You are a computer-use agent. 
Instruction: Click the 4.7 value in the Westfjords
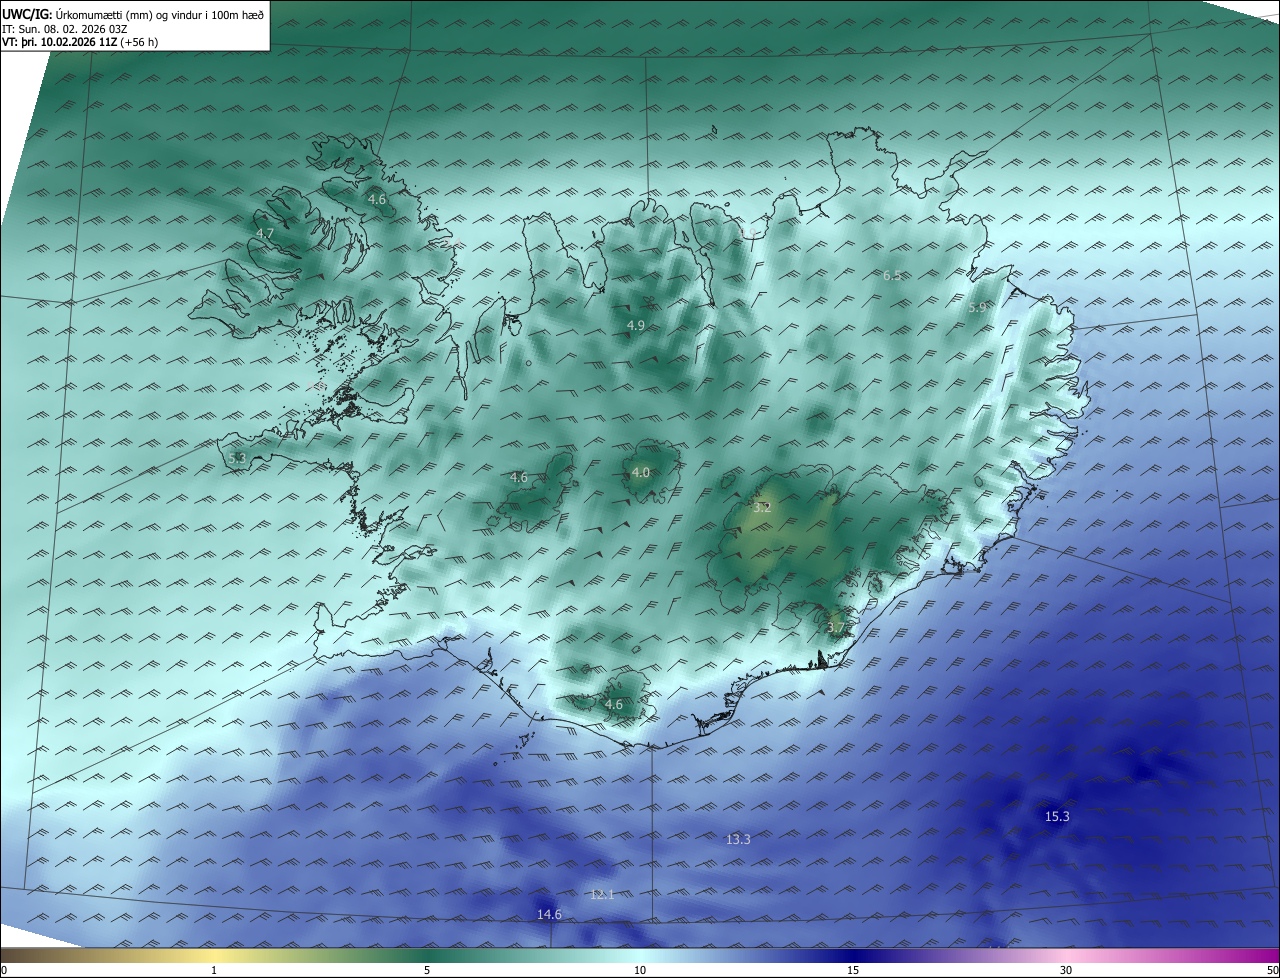(x=265, y=233)
